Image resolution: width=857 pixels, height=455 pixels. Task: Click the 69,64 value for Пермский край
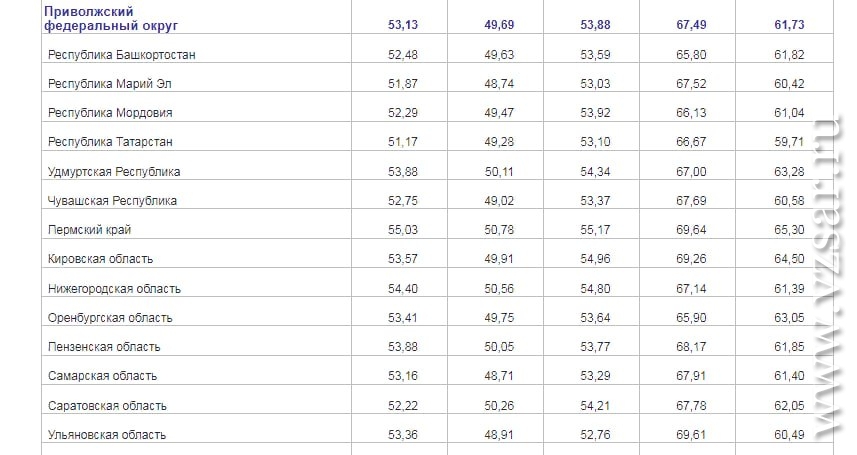(691, 230)
